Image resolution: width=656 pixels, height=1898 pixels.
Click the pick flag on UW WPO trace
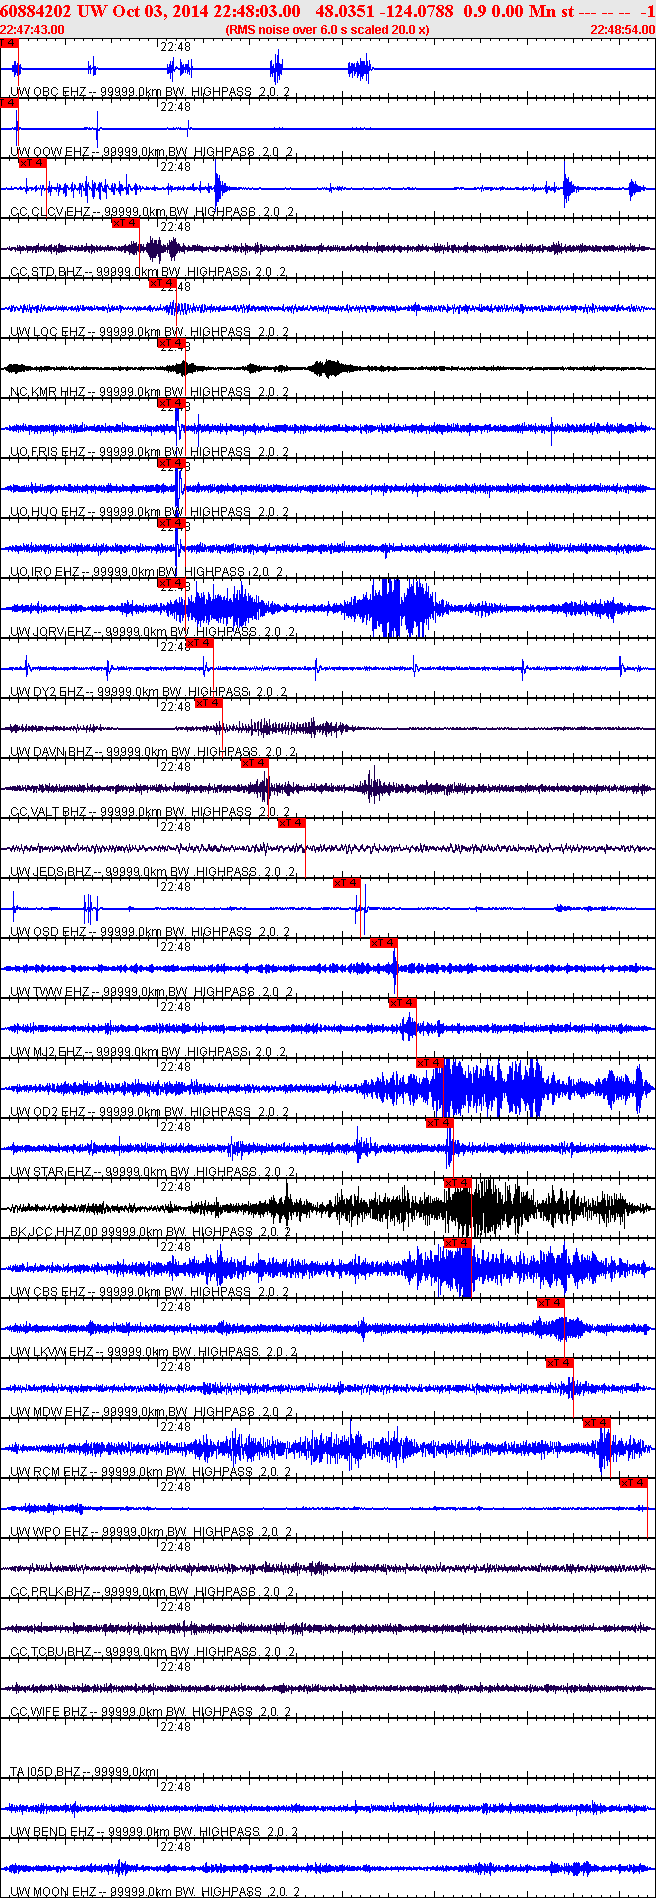tap(633, 1483)
